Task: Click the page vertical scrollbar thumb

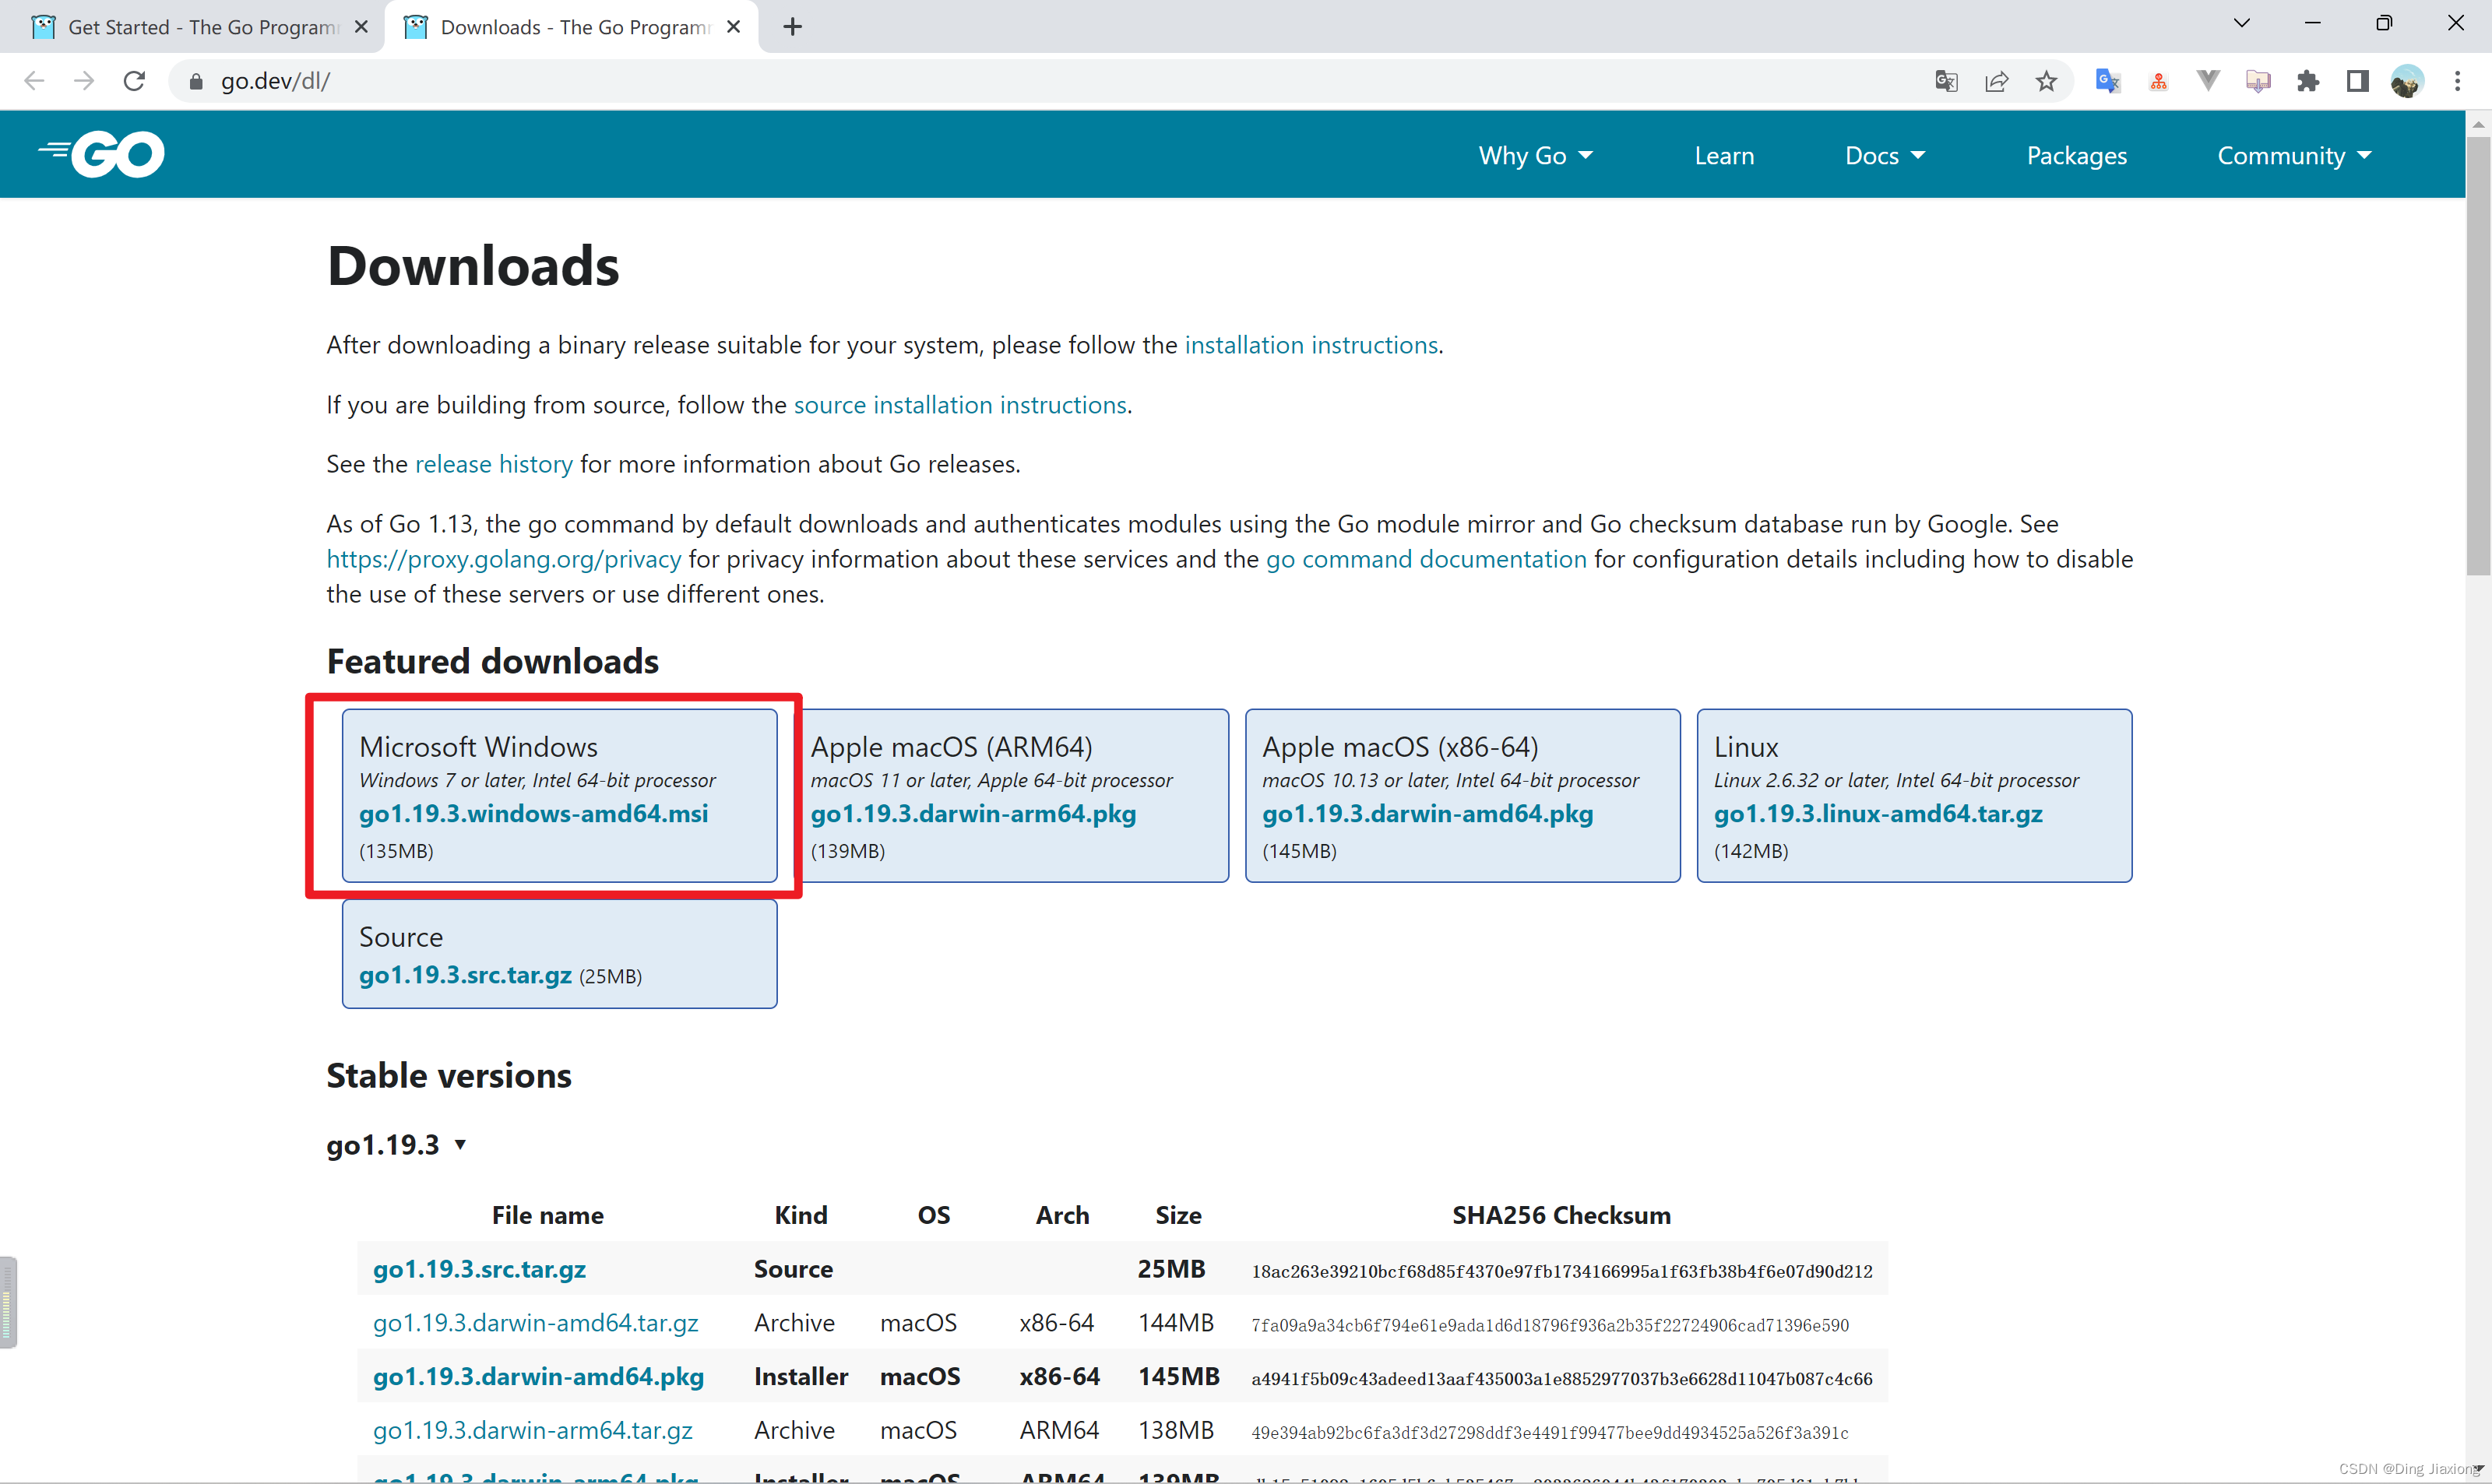Action: [2478, 355]
